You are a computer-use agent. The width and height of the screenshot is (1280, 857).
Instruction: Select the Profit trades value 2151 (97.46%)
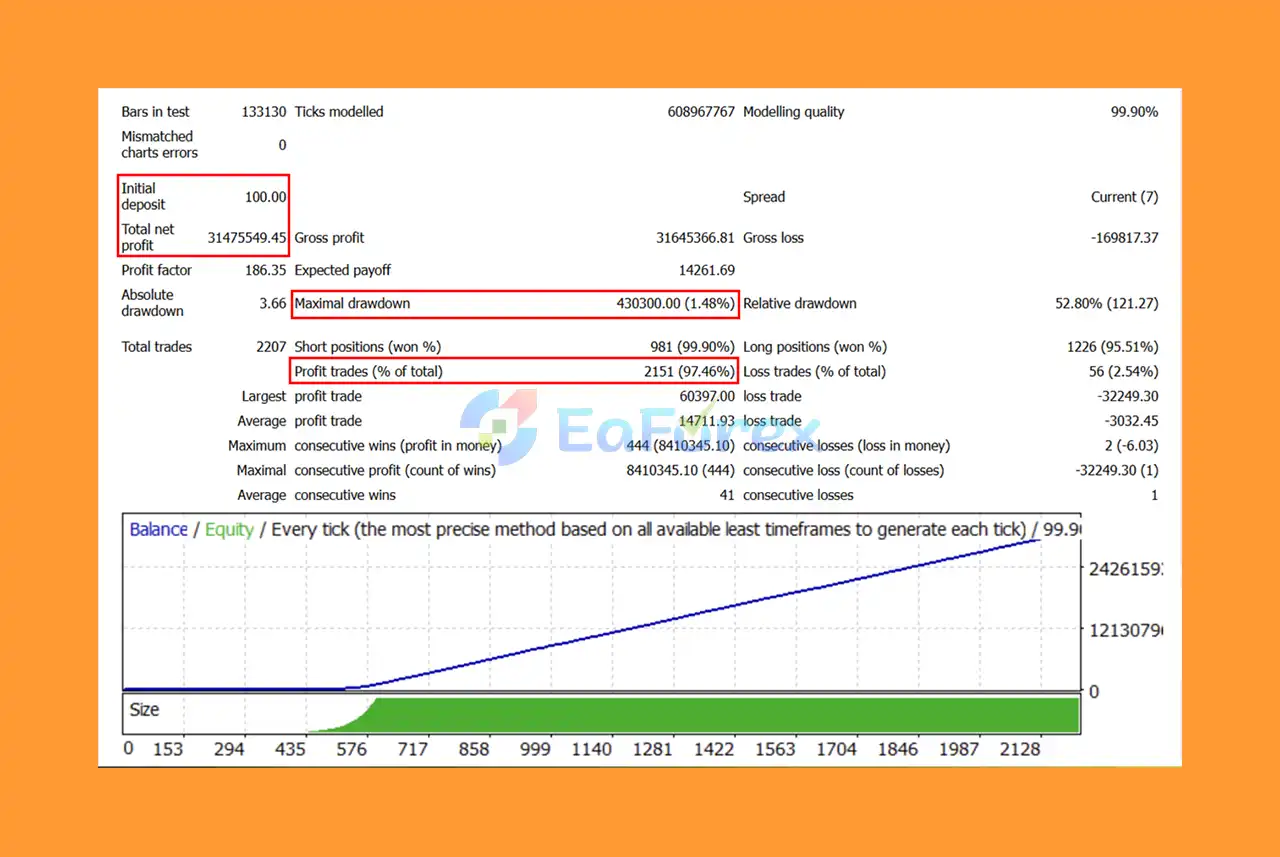689,372
